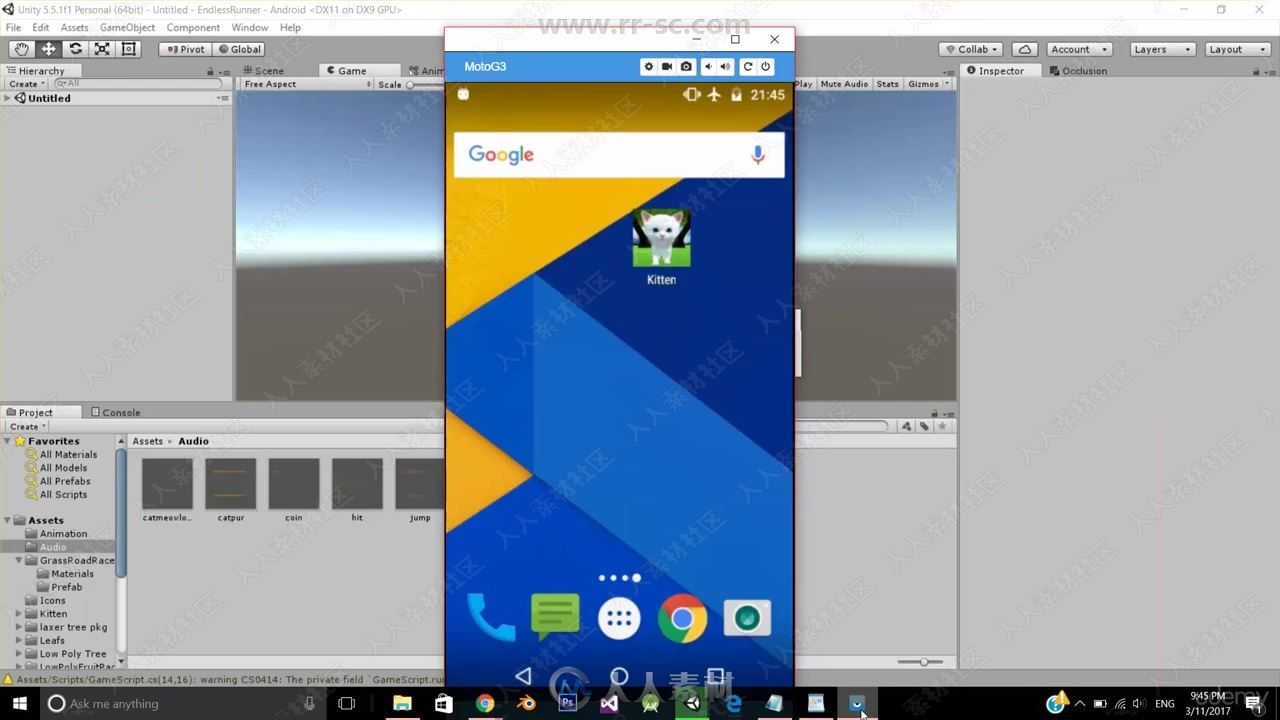Screen dimensions: 1280x720
Task: Open the Free Aspect dropdown
Action: [306, 84]
